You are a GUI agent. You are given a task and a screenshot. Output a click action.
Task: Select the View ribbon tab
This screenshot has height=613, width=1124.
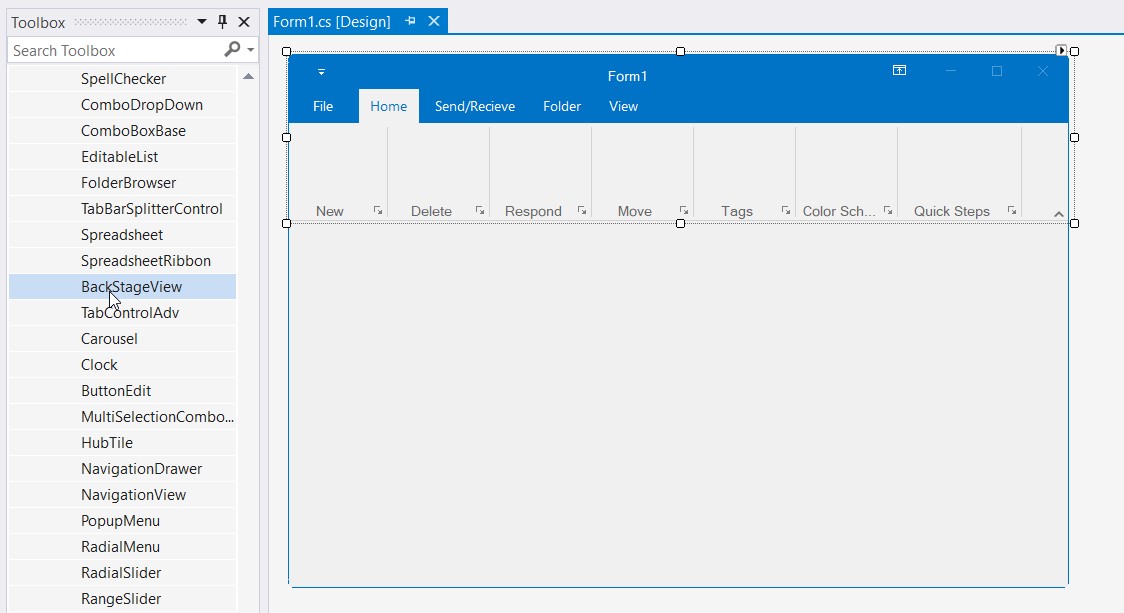(622, 106)
